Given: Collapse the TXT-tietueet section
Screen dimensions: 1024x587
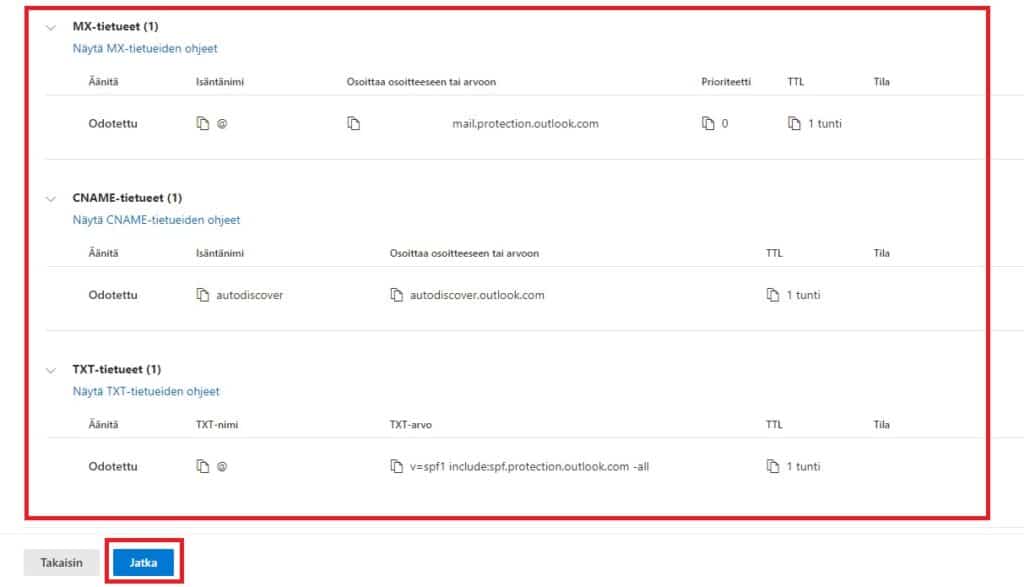Looking at the screenshot, I should click(51, 370).
